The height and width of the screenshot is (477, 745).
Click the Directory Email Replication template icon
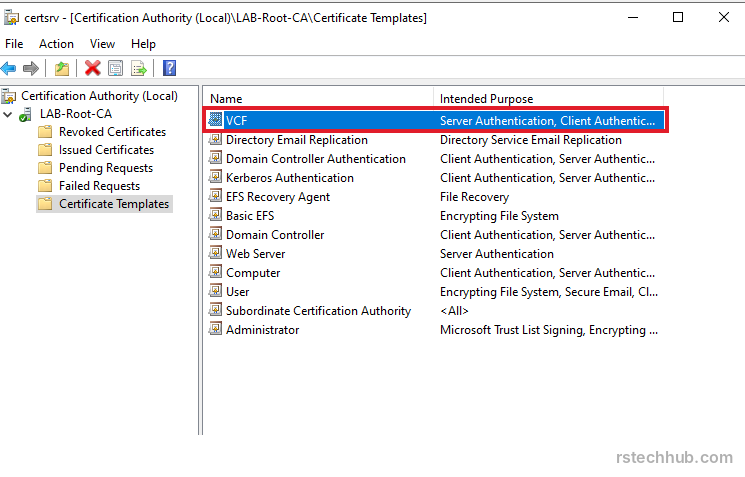pyautogui.click(x=215, y=139)
